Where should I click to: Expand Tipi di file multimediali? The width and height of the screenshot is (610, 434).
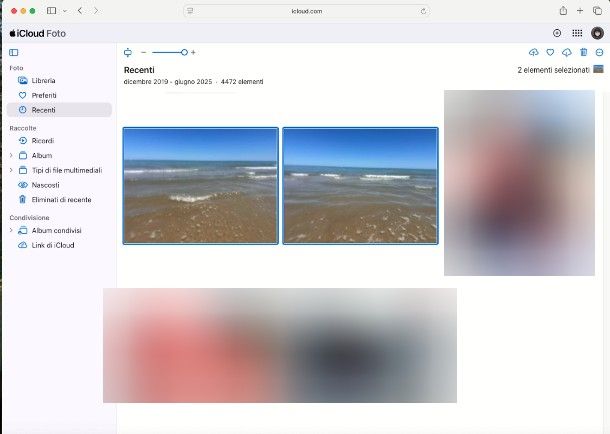(x=11, y=170)
